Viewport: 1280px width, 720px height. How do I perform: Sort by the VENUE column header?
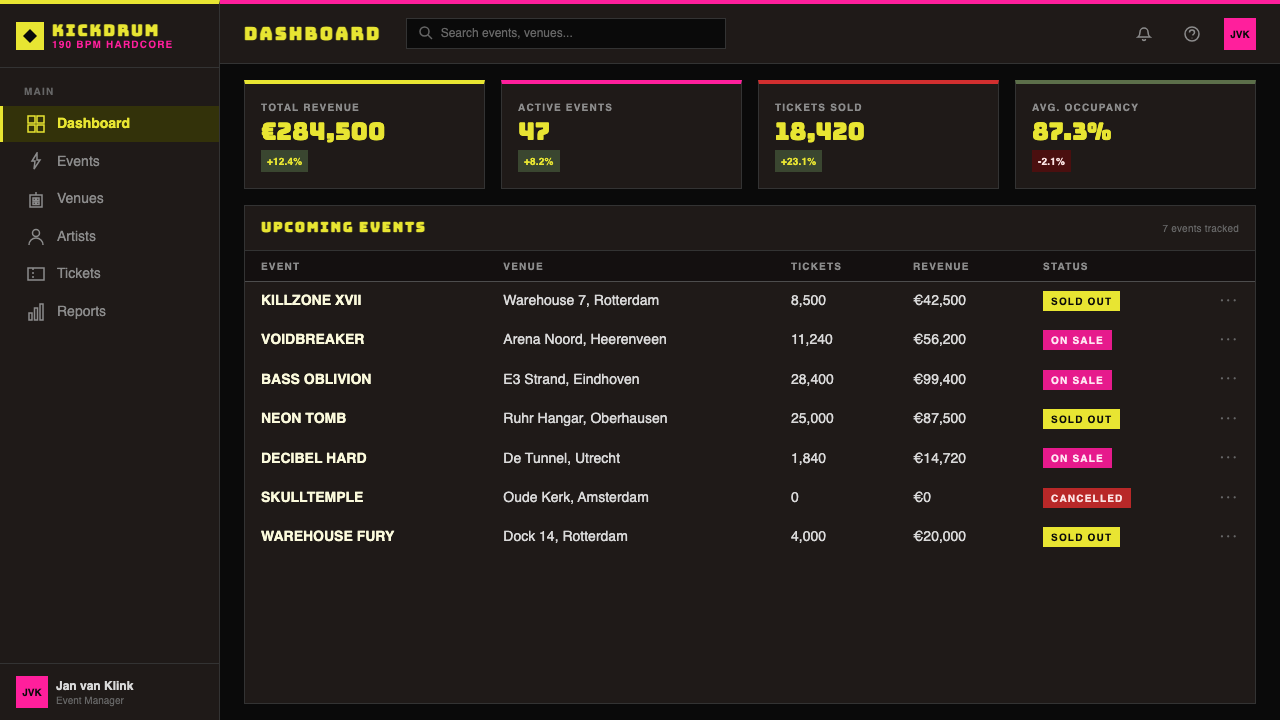pos(523,267)
